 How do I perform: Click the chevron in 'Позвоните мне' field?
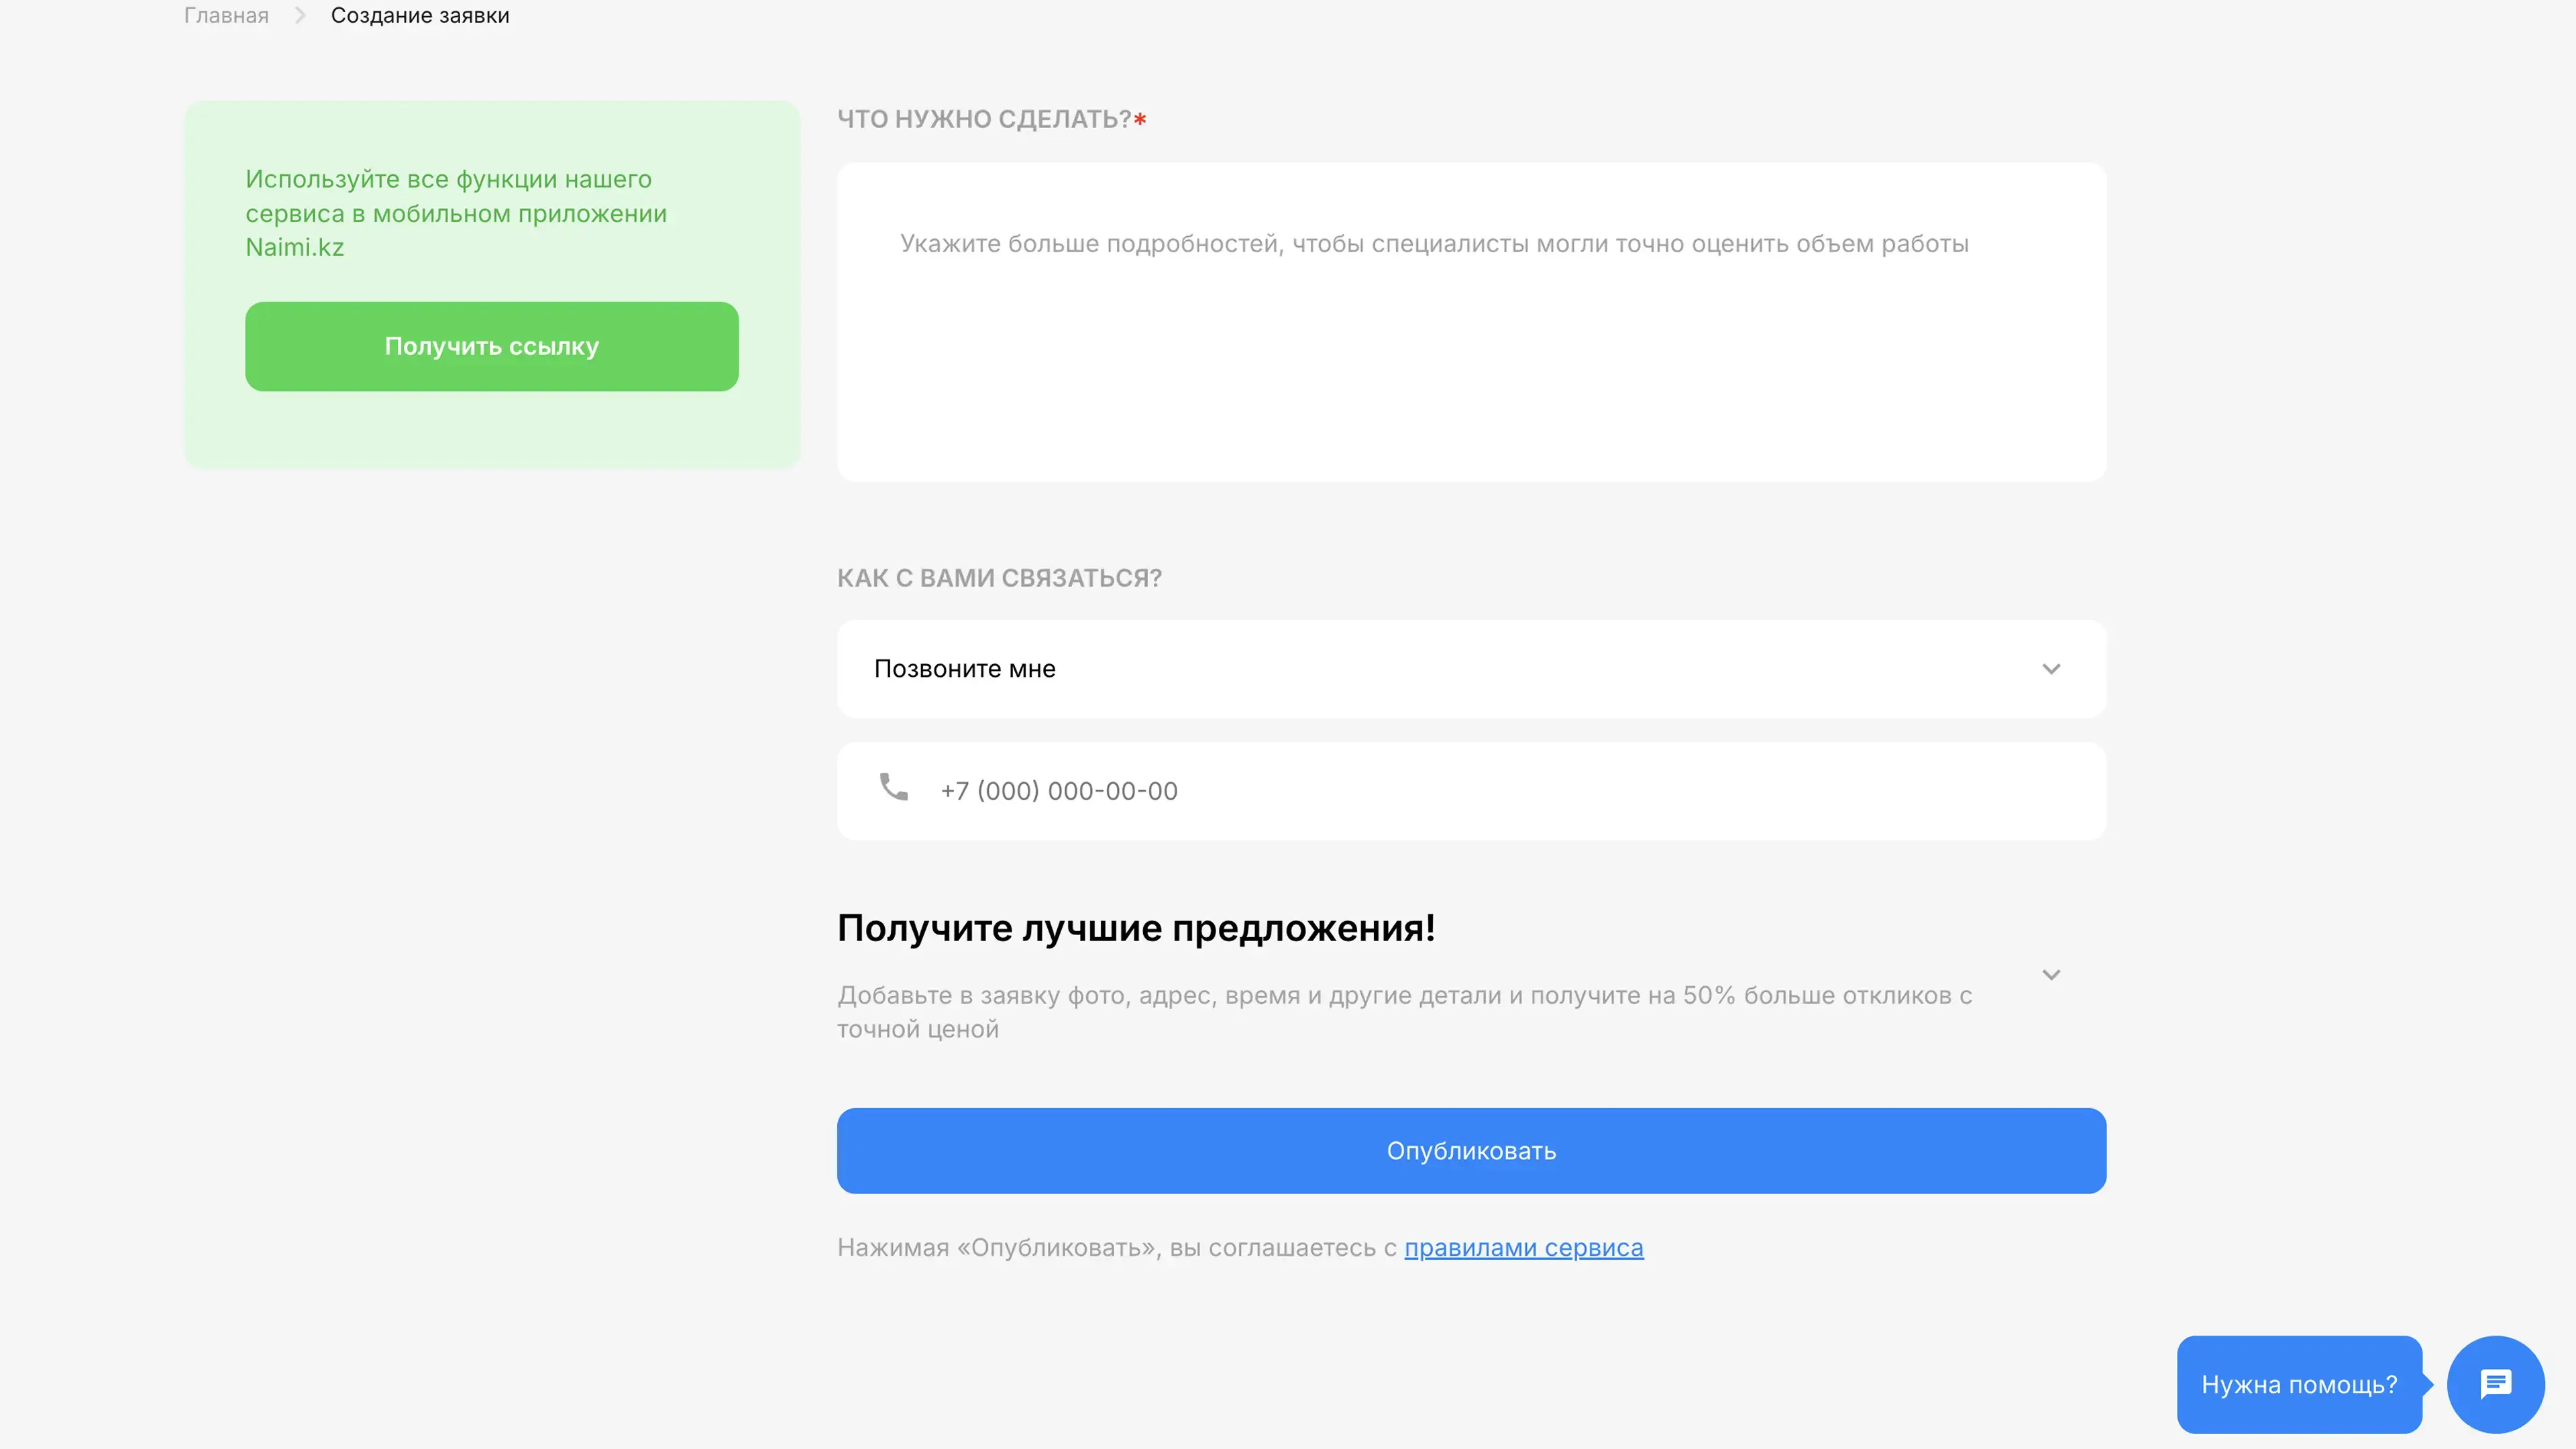tap(2051, 669)
